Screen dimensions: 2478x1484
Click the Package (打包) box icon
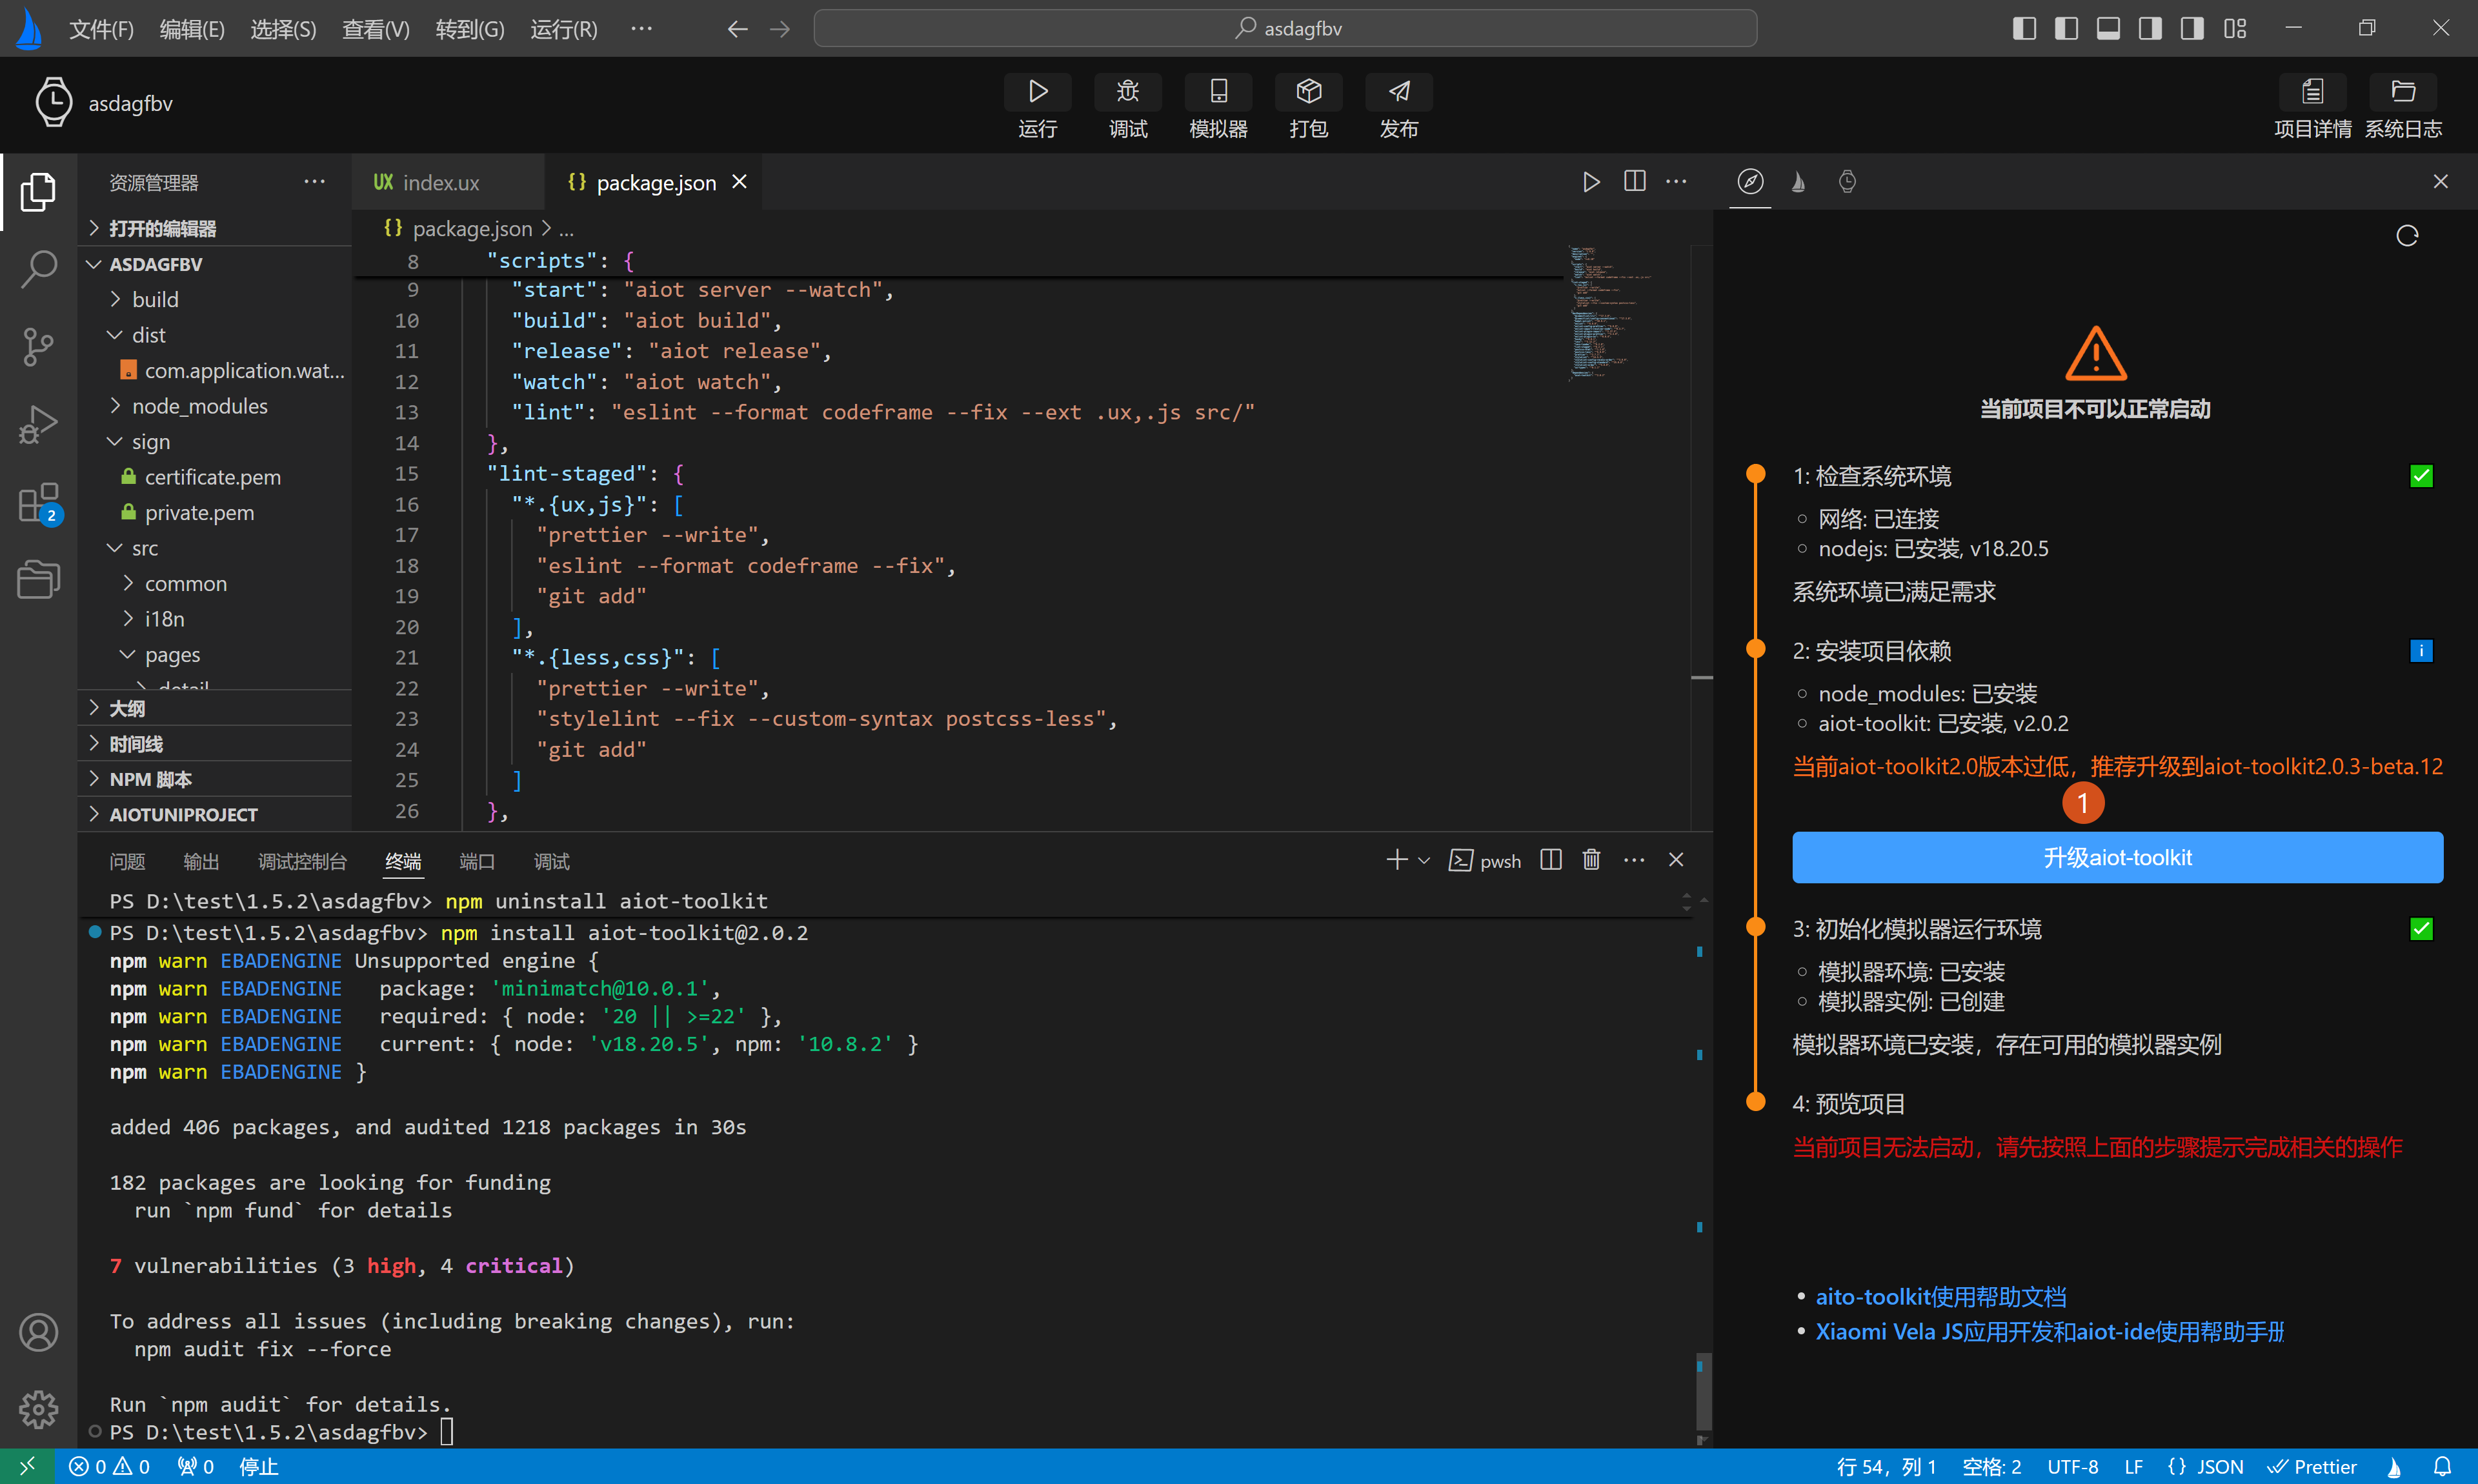click(1308, 92)
